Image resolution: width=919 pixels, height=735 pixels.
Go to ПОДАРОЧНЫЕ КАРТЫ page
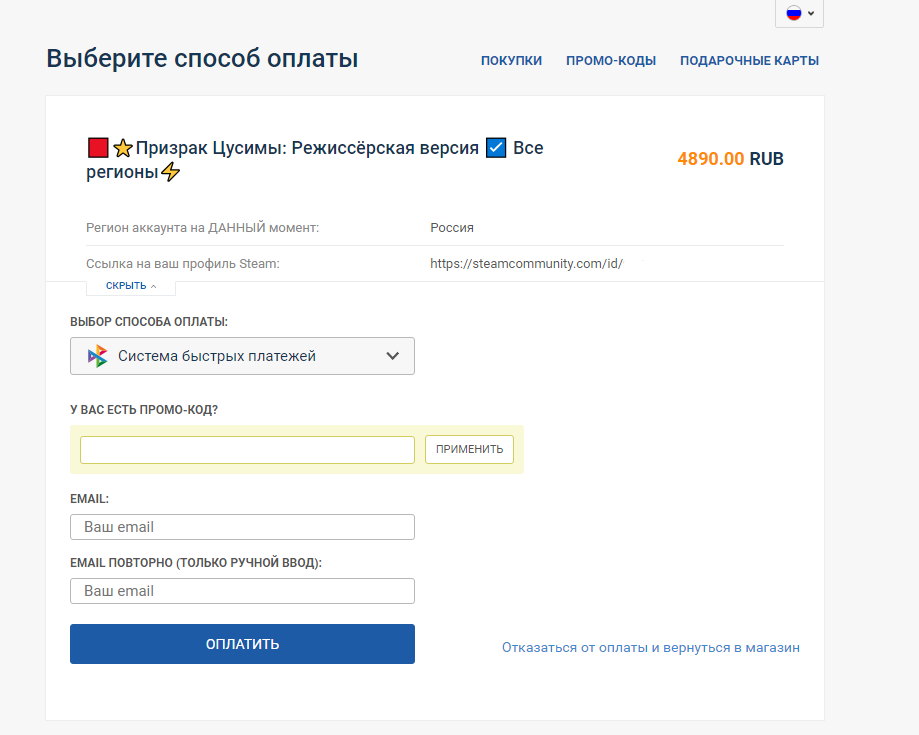[x=749, y=60]
